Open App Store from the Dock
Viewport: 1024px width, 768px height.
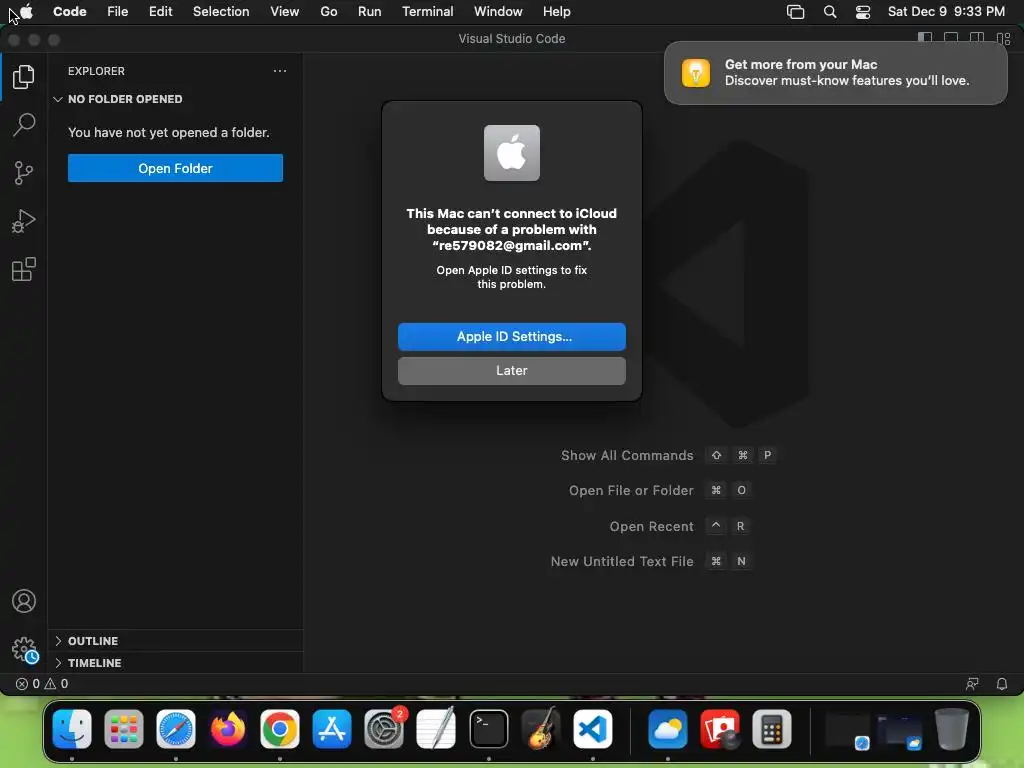pyautogui.click(x=332, y=729)
